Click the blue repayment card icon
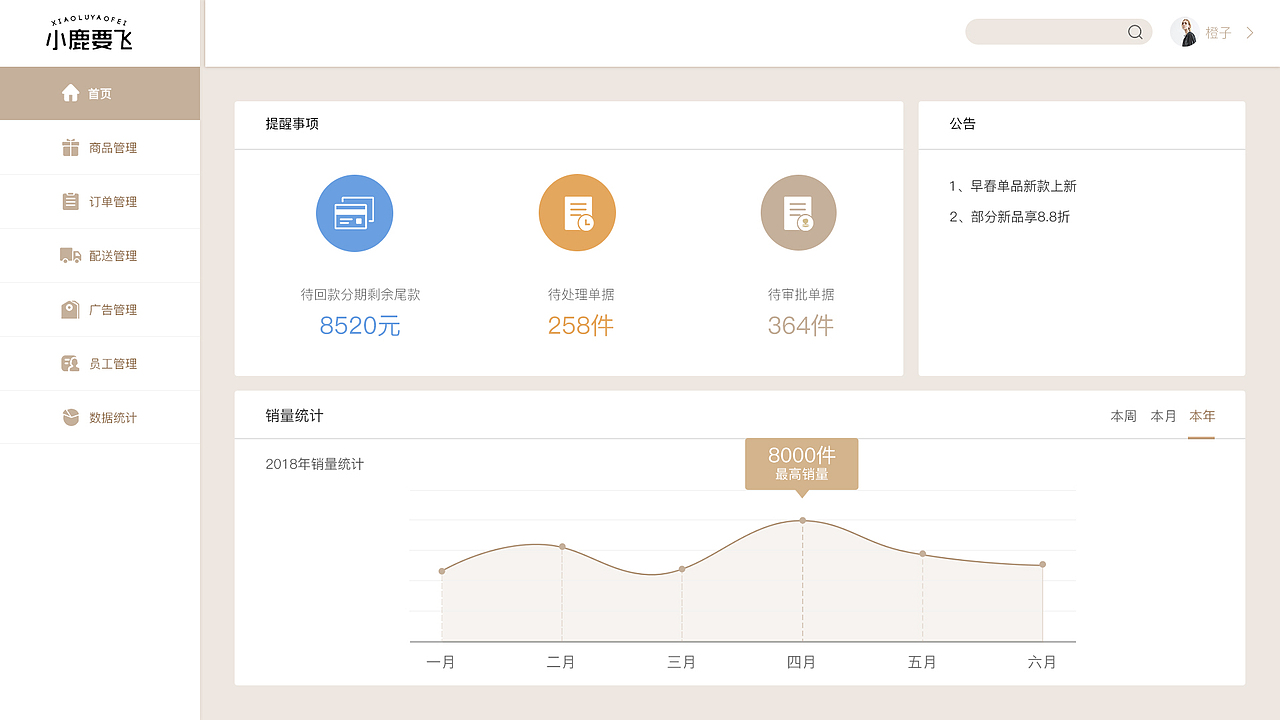Image resolution: width=1280 pixels, height=720 pixels. point(354,212)
